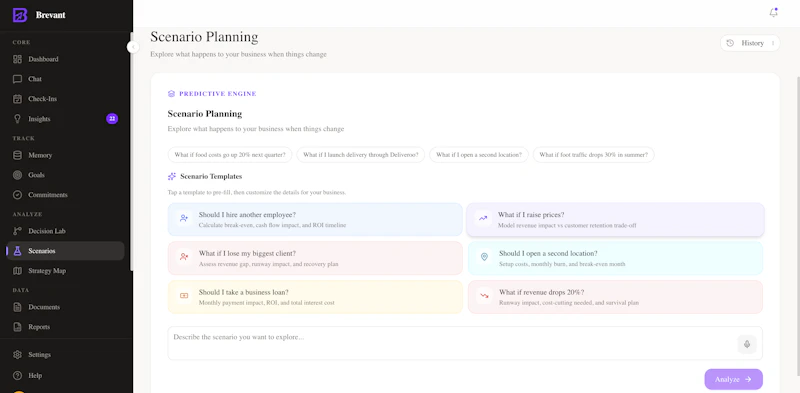Click the raise prices trend icon
The width and height of the screenshot is (800, 393).
point(483,218)
